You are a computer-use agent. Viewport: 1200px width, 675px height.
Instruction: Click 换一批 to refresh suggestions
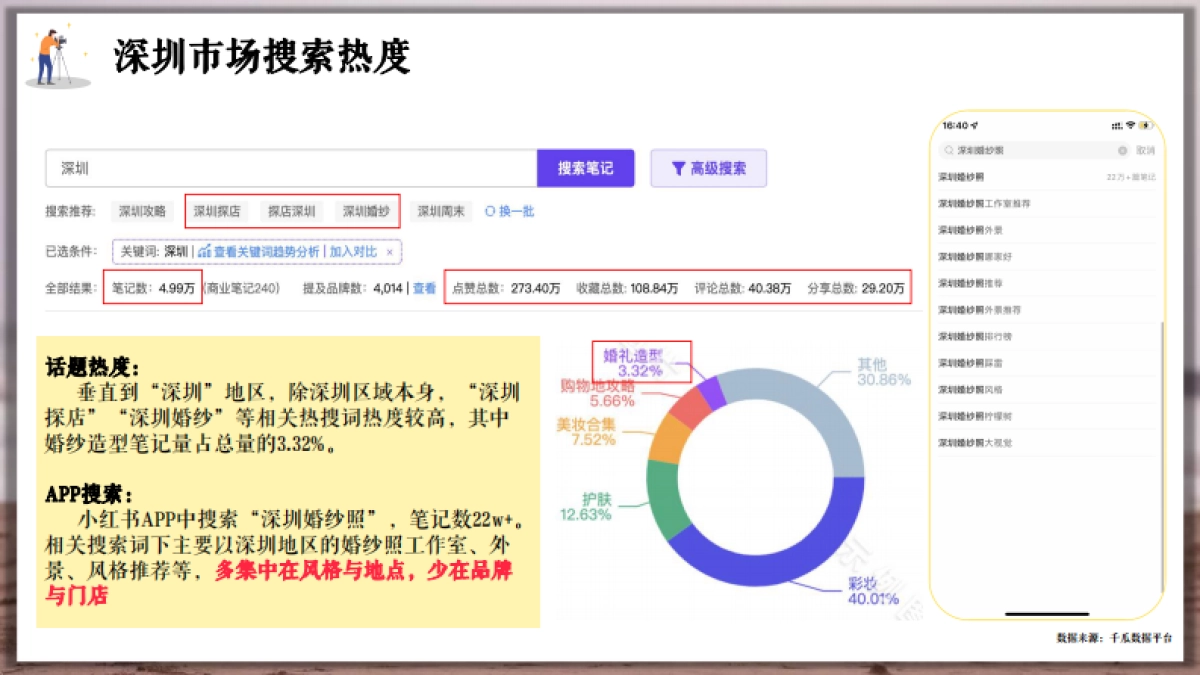click(x=514, y=212)
